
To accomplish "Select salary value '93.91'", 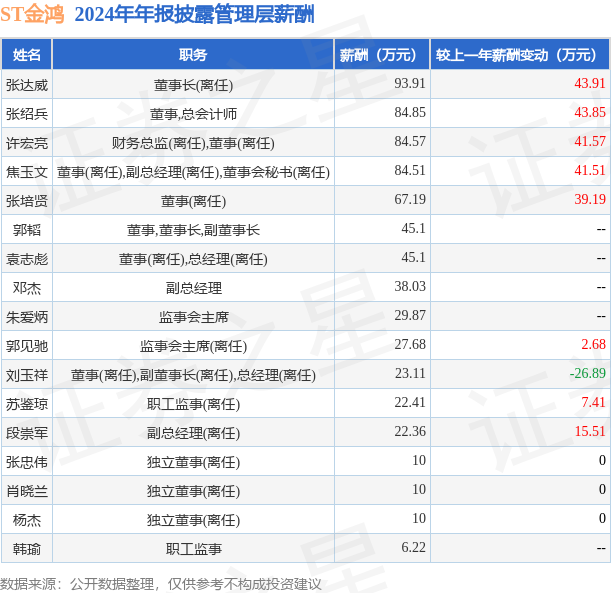I will (410, 83).
